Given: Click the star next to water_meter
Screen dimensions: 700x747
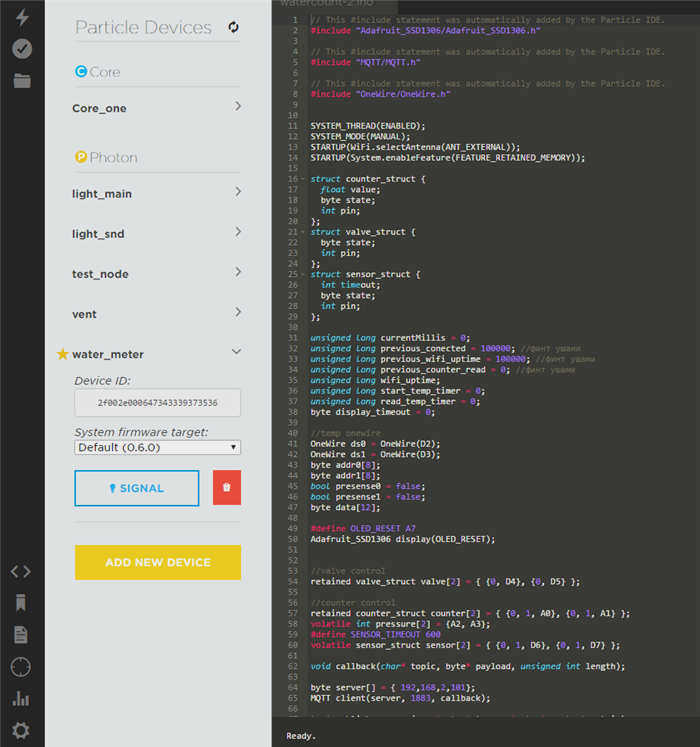Looking at the screenshot, I should [62, 354].
